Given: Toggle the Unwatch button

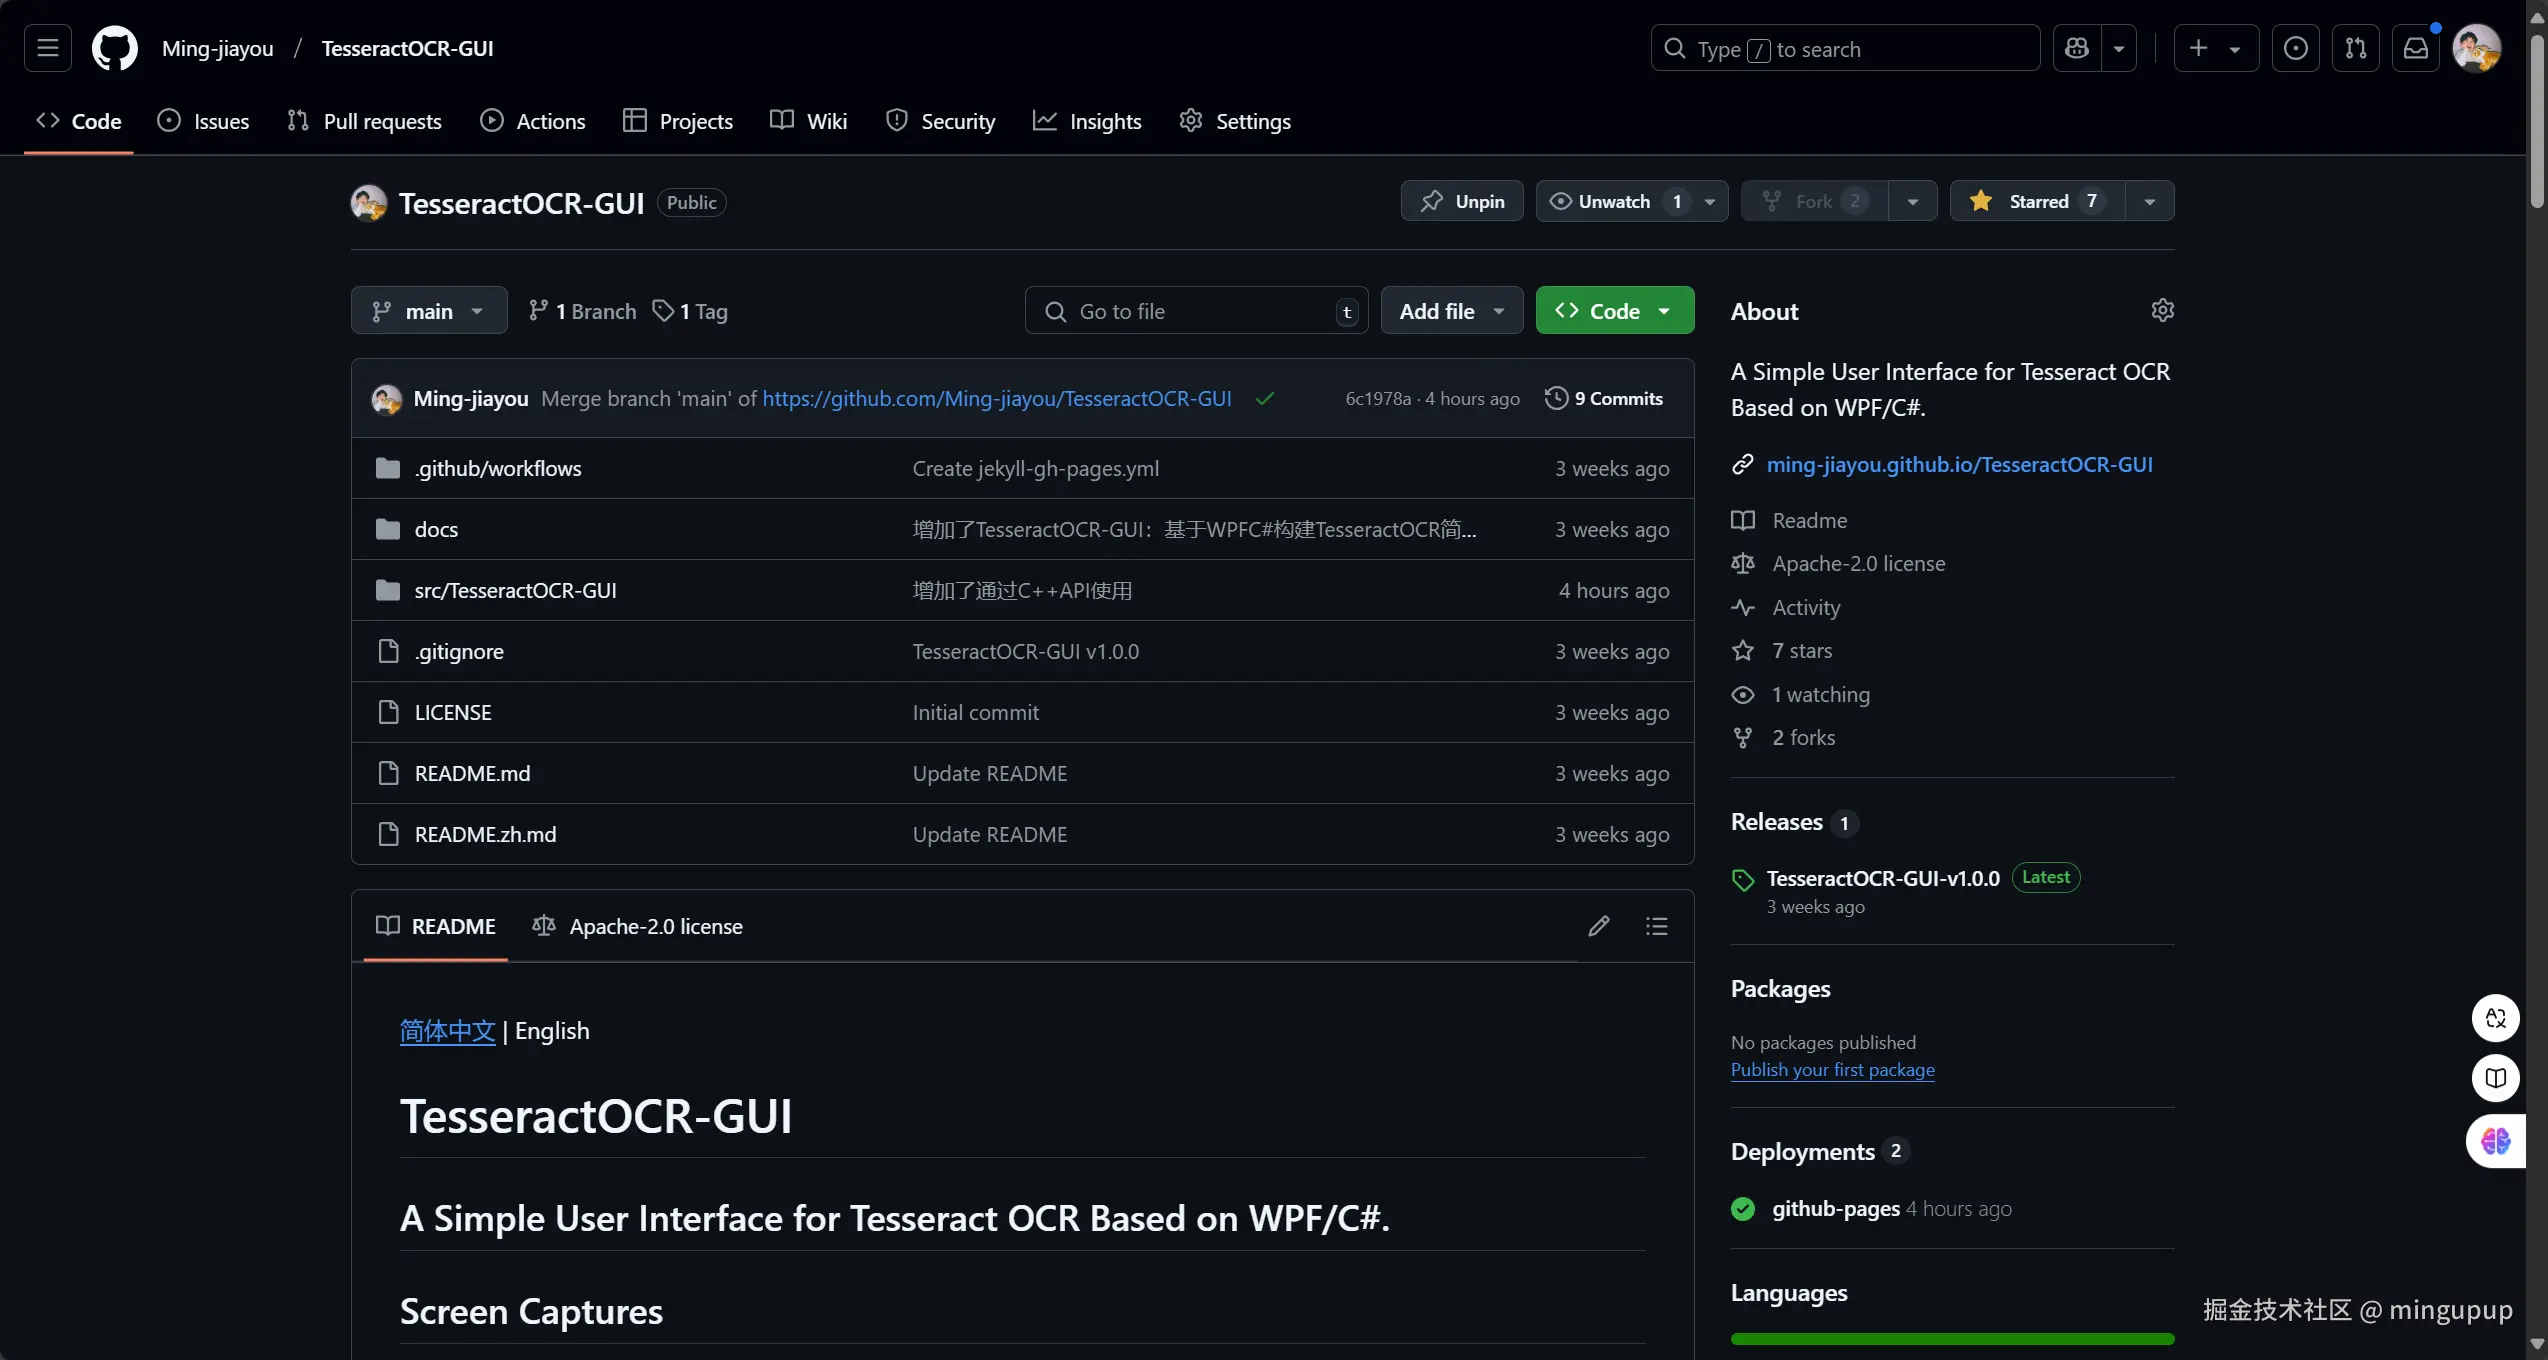Looking at the screenshot, I should (x=1612, y=201).
